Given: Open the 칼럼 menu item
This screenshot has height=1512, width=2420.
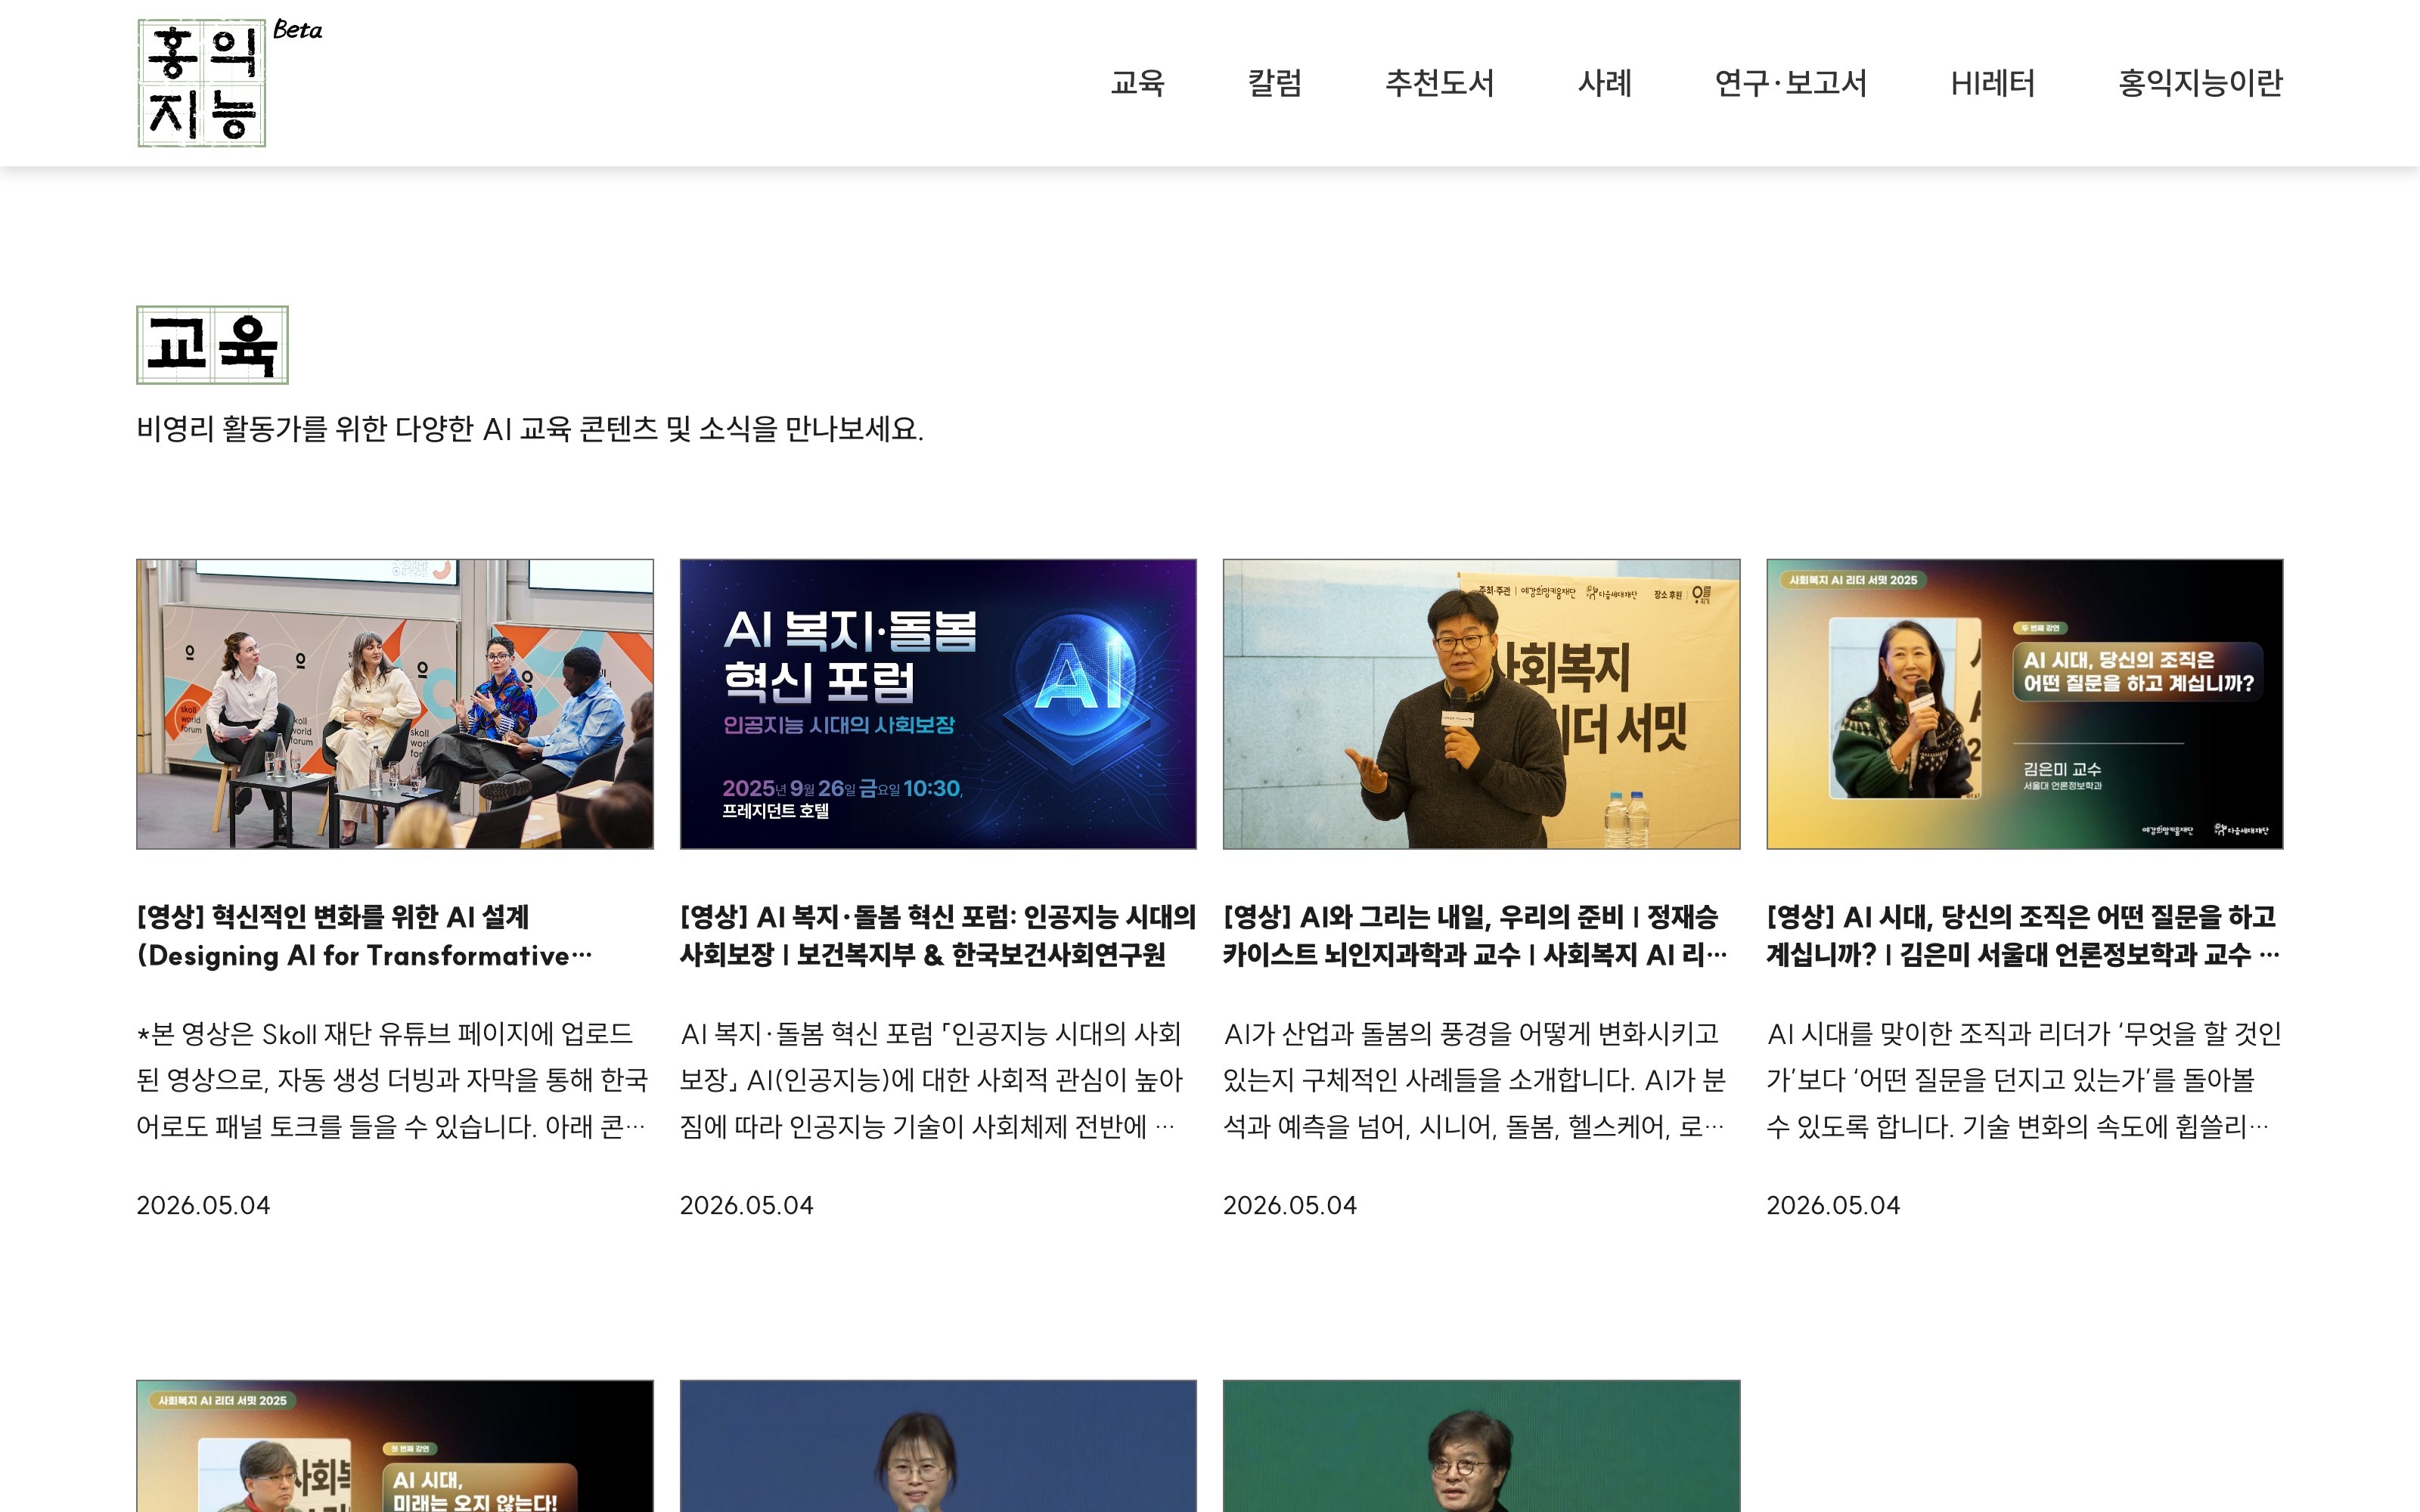Looking at the screenshot, I should [1275, 83].
